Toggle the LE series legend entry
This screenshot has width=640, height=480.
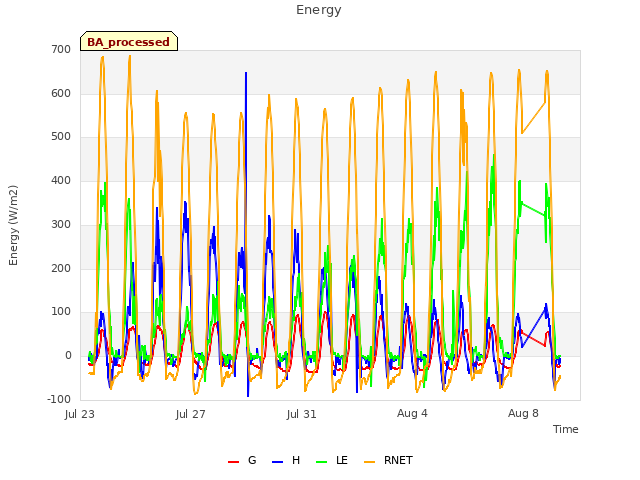[x=332, y=460]
